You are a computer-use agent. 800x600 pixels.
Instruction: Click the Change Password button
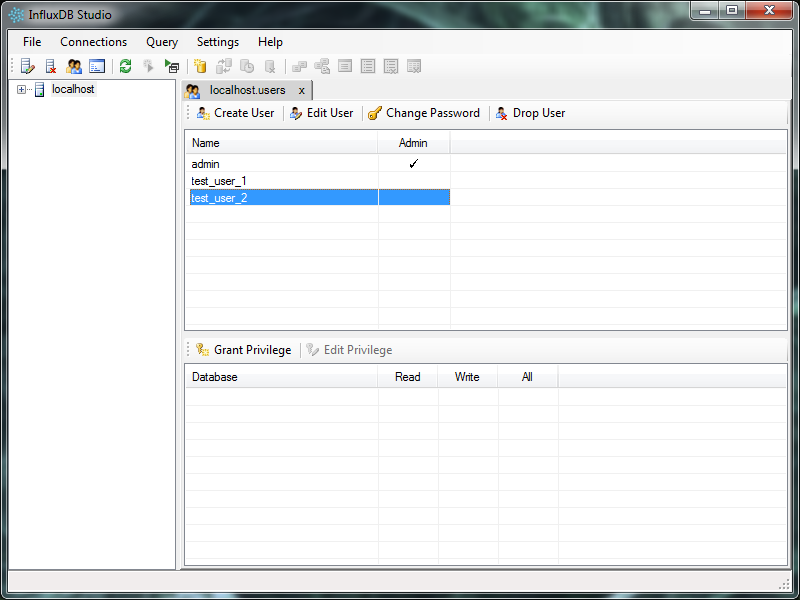click(424, 113)
